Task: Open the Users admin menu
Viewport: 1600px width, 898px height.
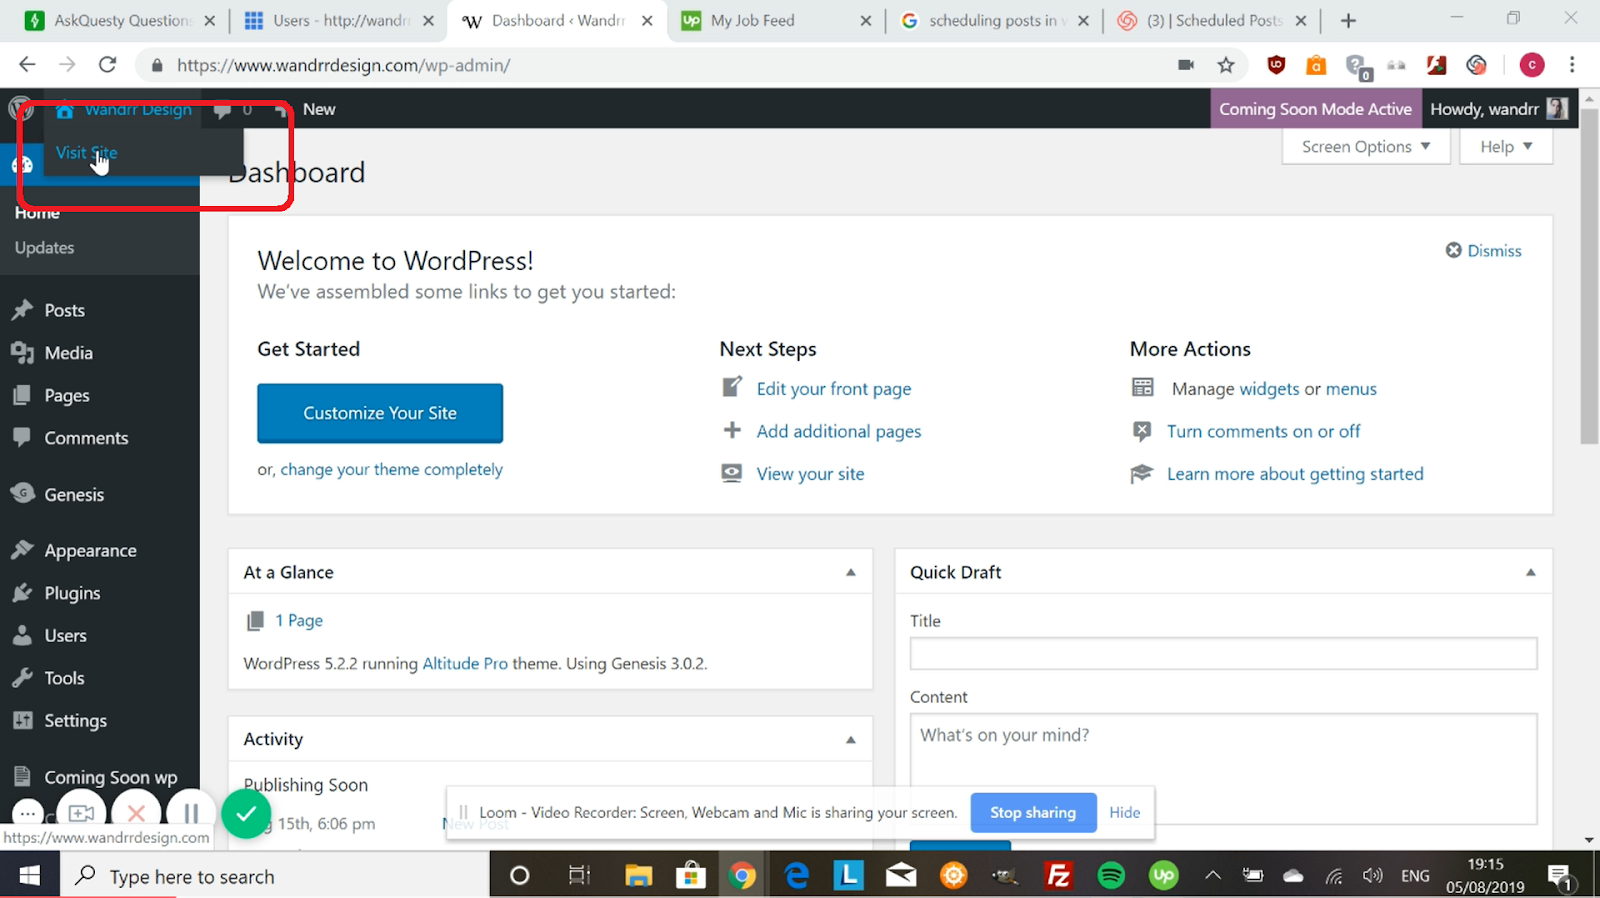Action: 65,636
